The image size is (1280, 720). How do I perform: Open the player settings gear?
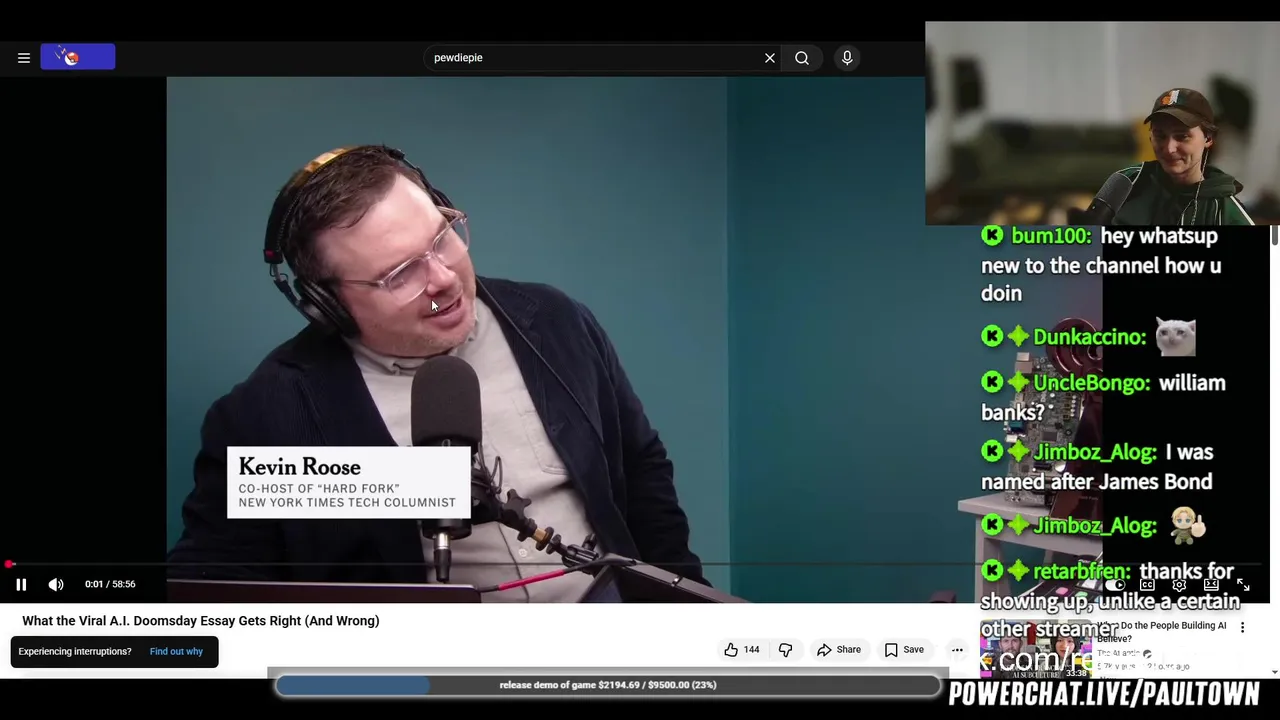(1180, 585)
